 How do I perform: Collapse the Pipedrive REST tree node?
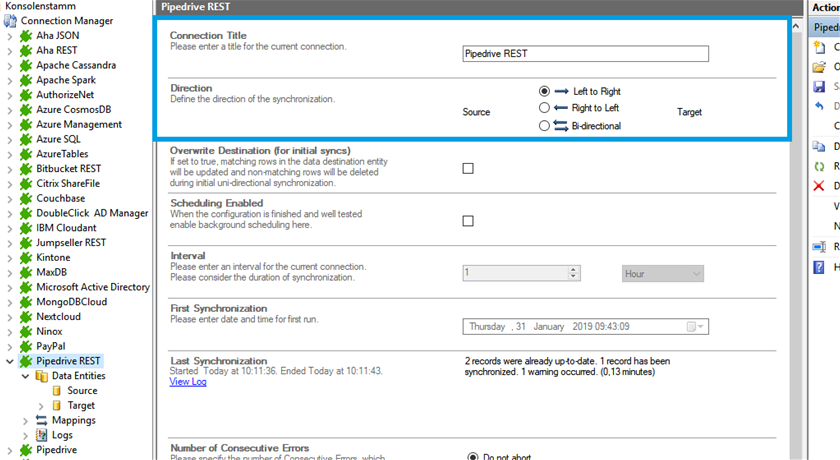click(x=10, y=361)
